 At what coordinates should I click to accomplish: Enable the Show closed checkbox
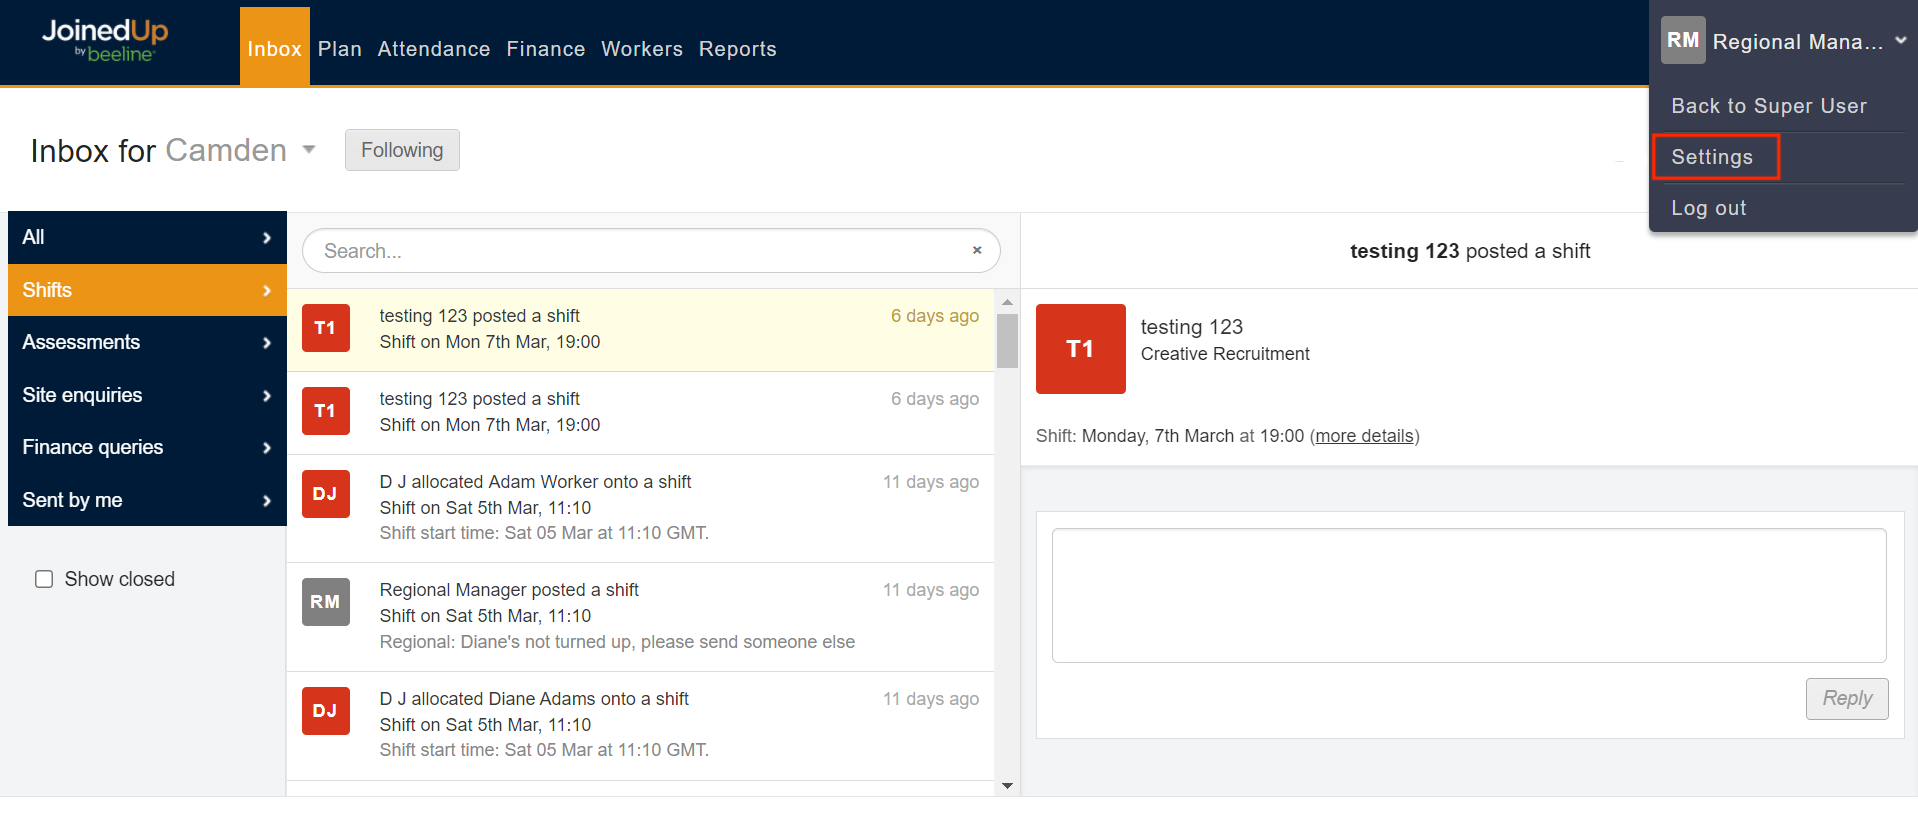pyautogui.click(x=44, y=579)
